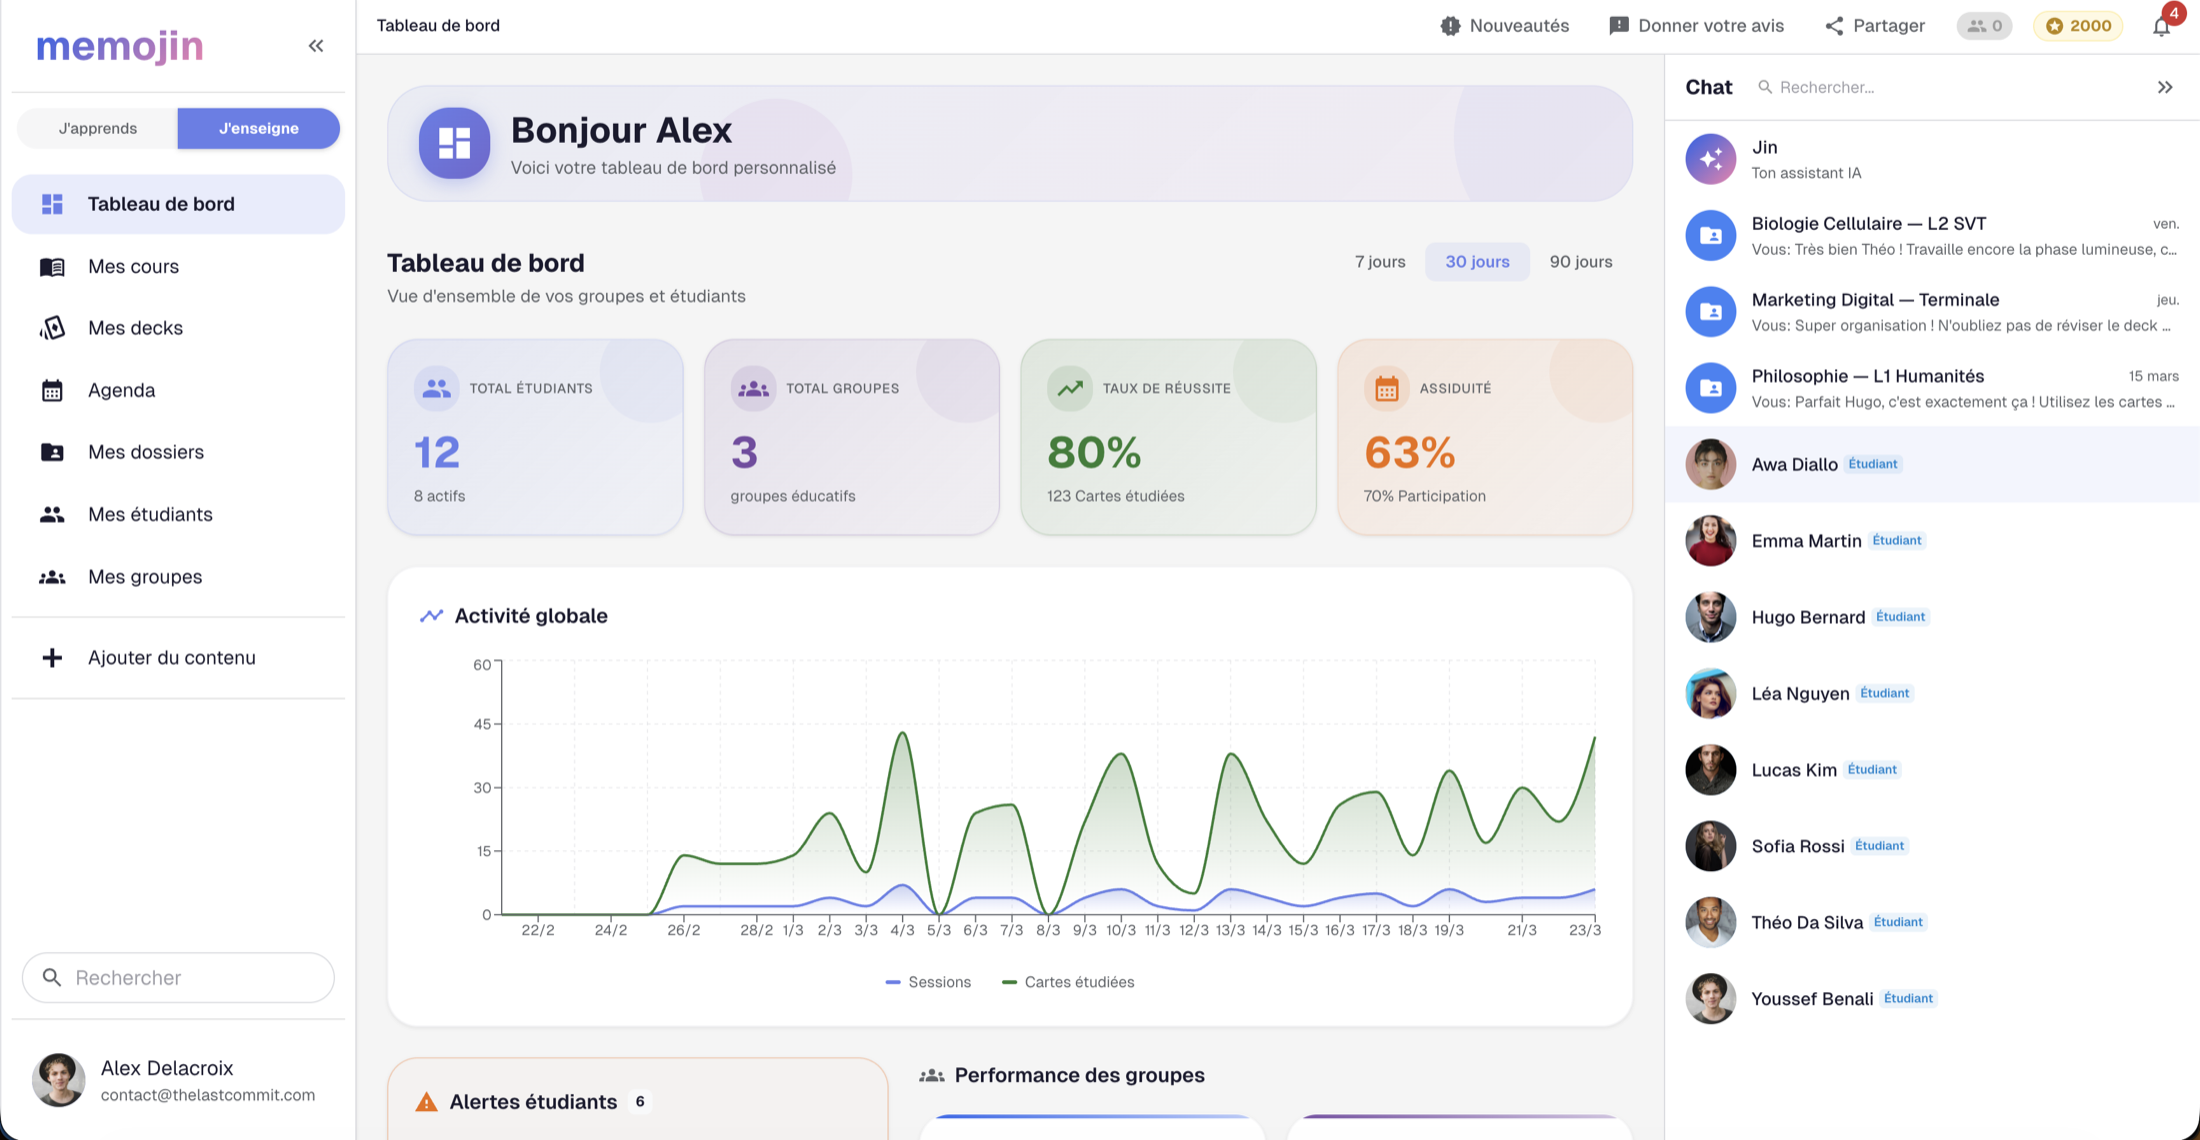Click the notification bell icon
Image resolution: width=2200 pixels, height=1140 pixels.
[x=2161, y=27]
